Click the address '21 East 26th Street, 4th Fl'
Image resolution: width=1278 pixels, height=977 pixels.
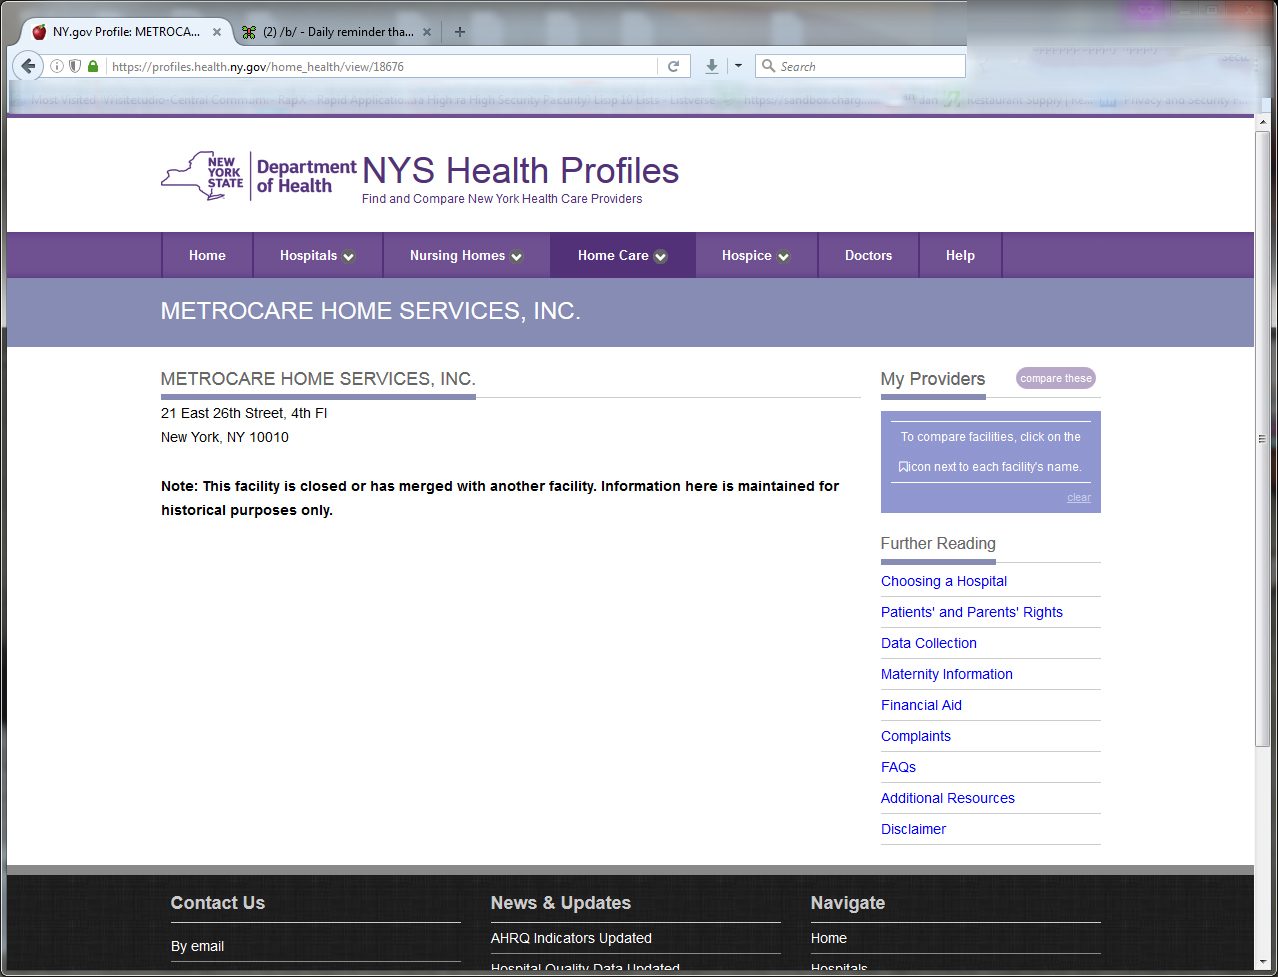point(244,413)
